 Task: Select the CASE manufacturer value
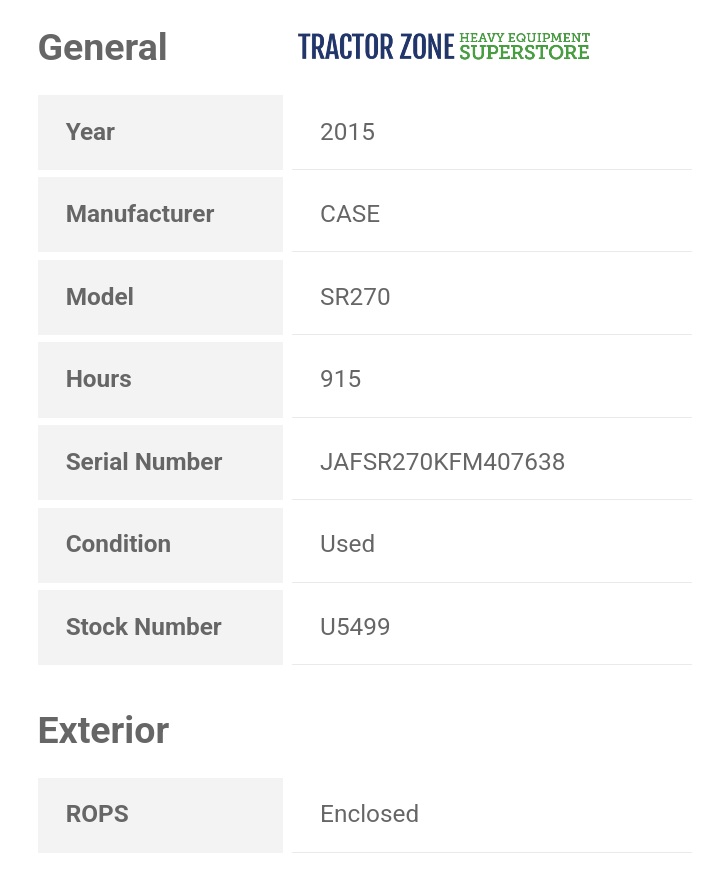(x=350, y=214)
